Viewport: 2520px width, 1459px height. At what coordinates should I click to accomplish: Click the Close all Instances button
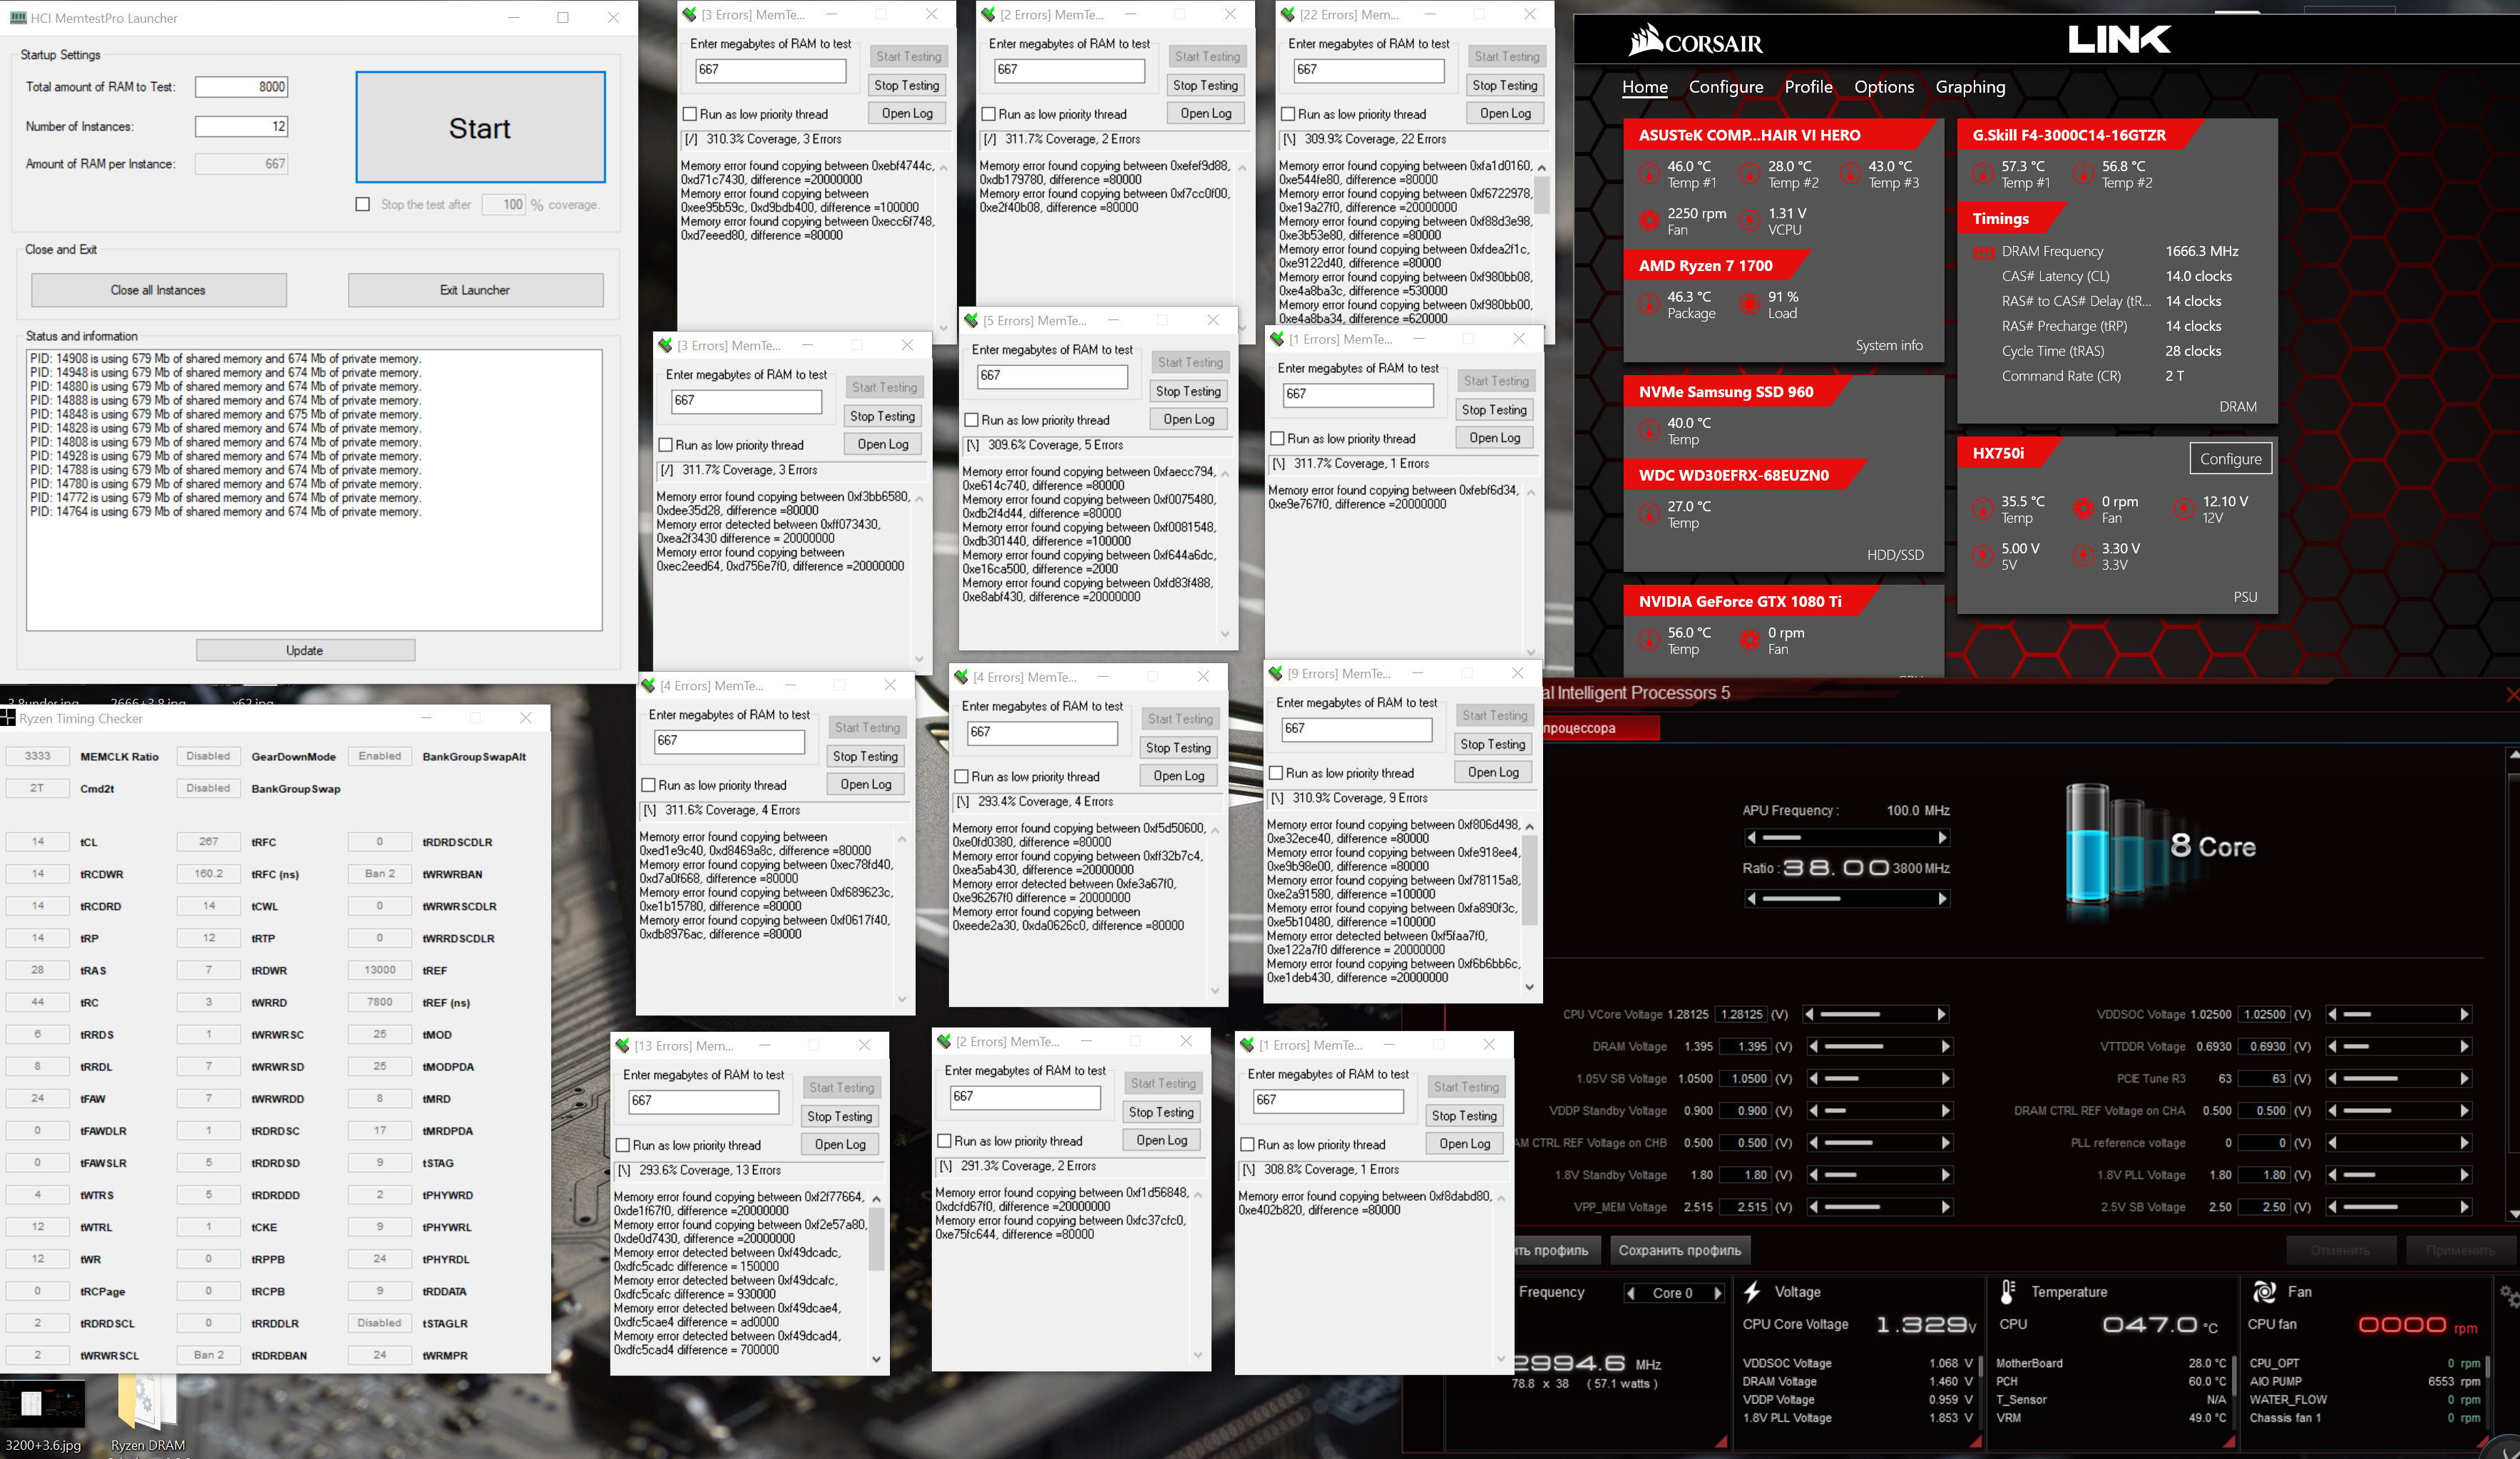pyautogui.click(x=158, y=290)
